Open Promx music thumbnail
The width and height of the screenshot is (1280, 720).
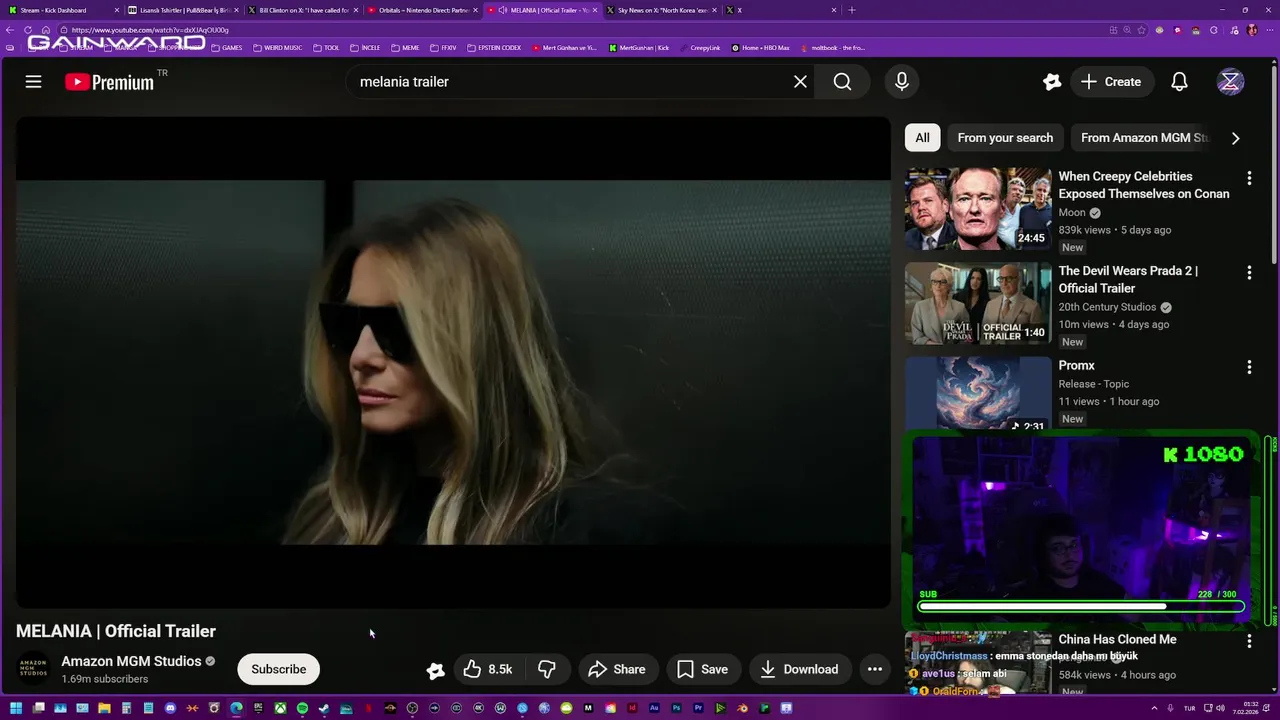tap(978, 395)
